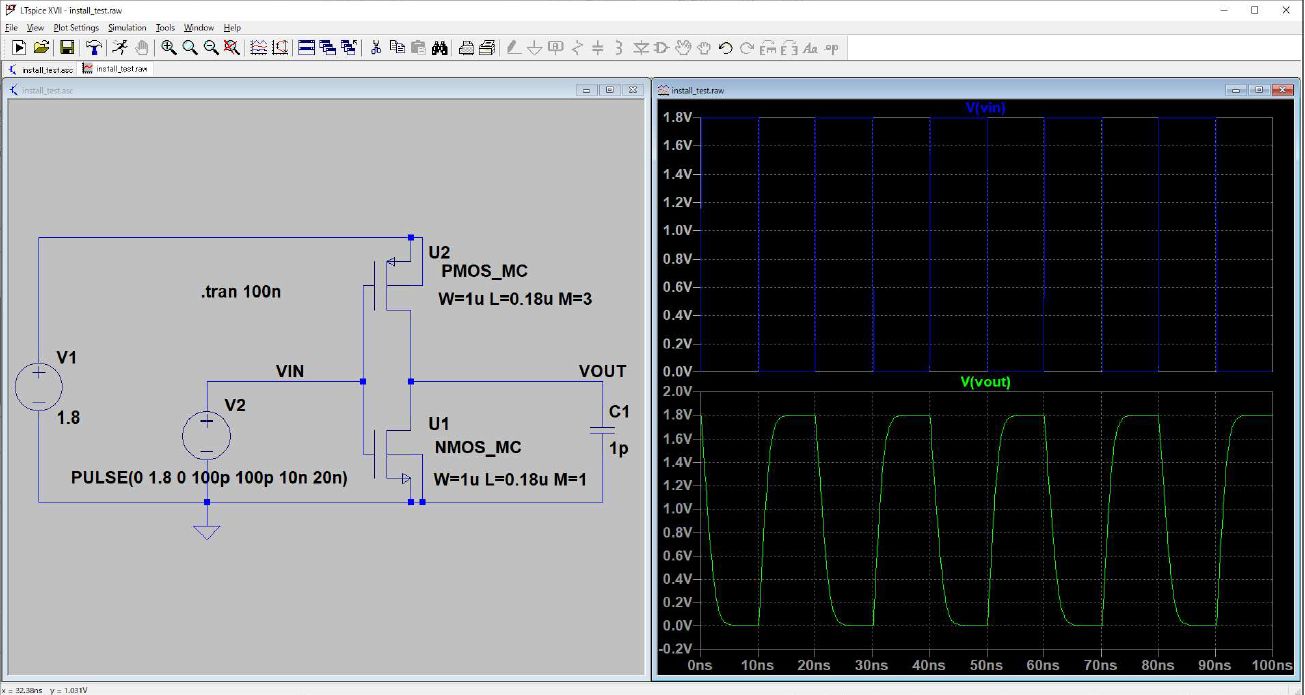Click the Pick Visible Traces icon
Screen dimensions: 1305x695
[x=280, y=47]
